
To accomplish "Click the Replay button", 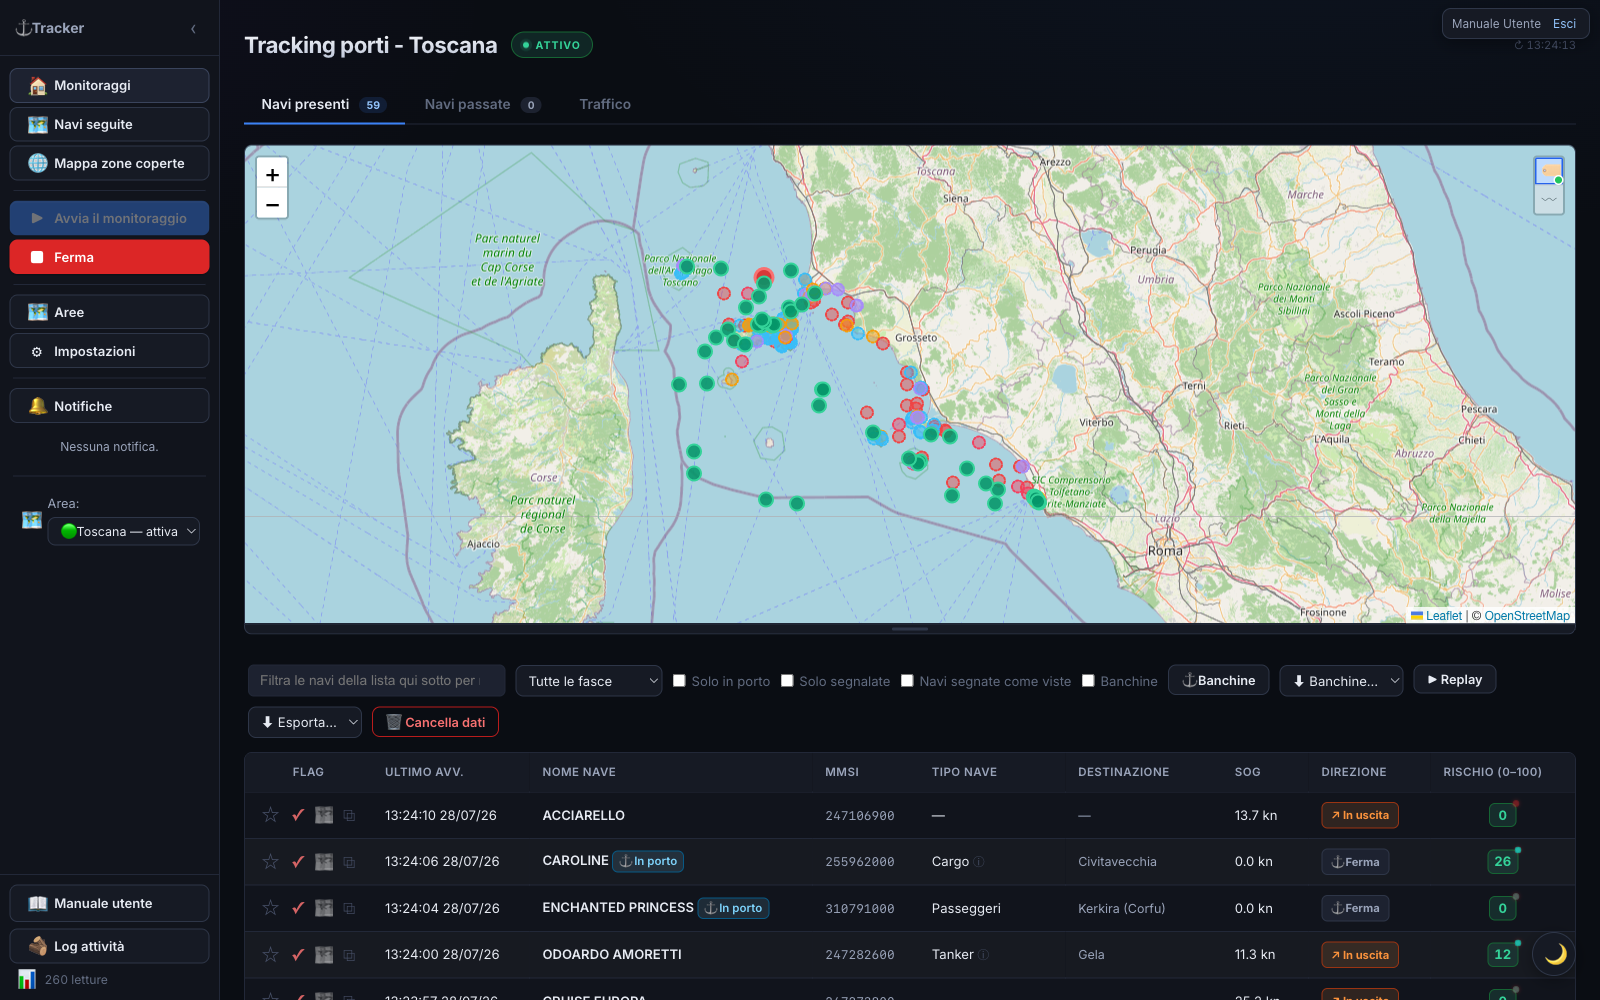I will 1455,680.
